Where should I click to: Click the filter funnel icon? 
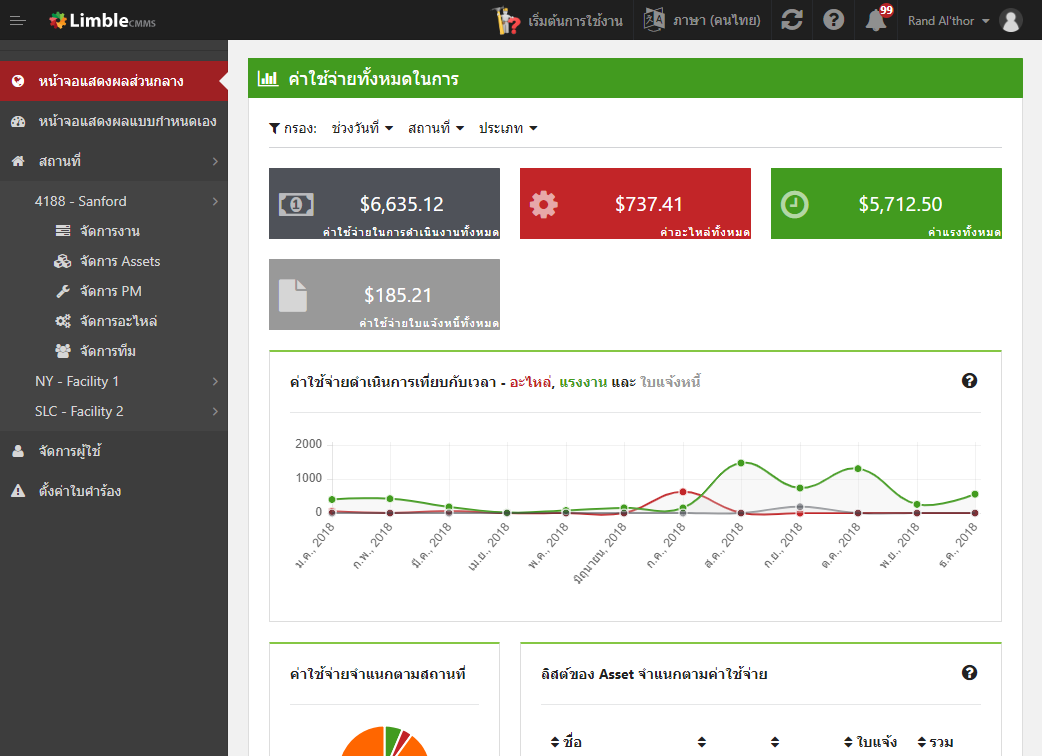coord(274,128)
